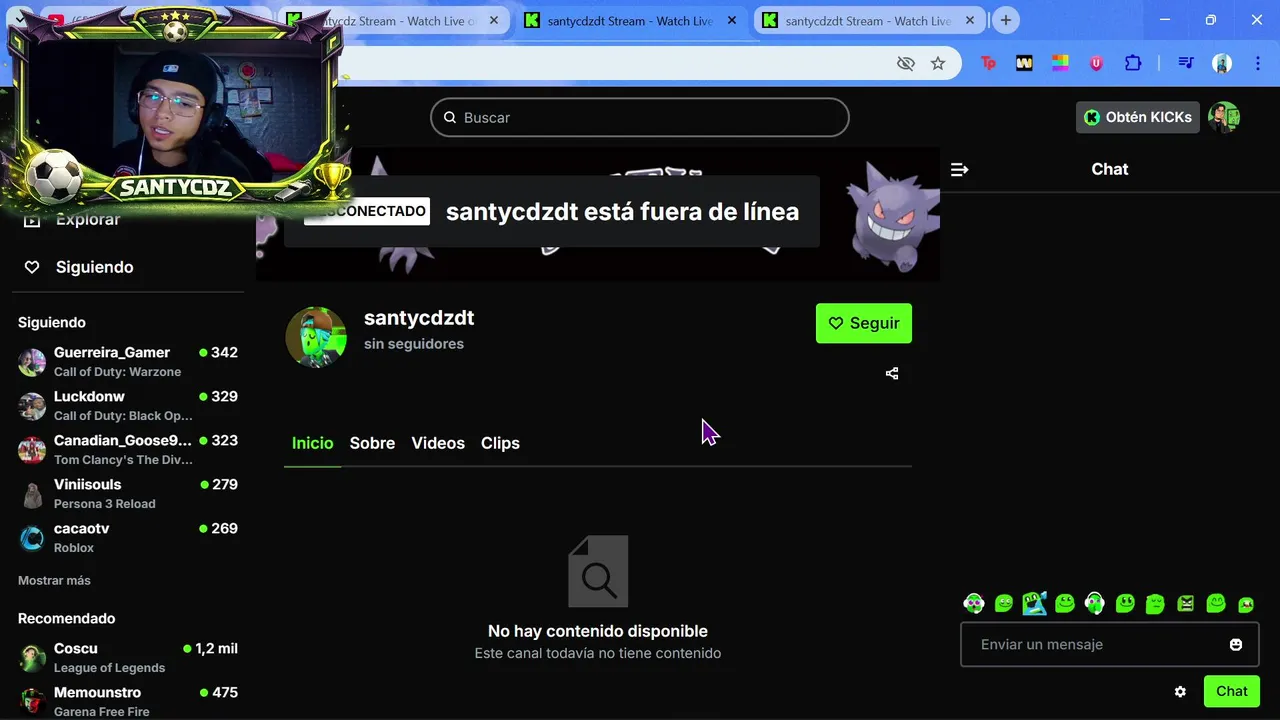
Task: Click Guerreira_Gamer's avatar thumbnail
Action: point(32,362)
